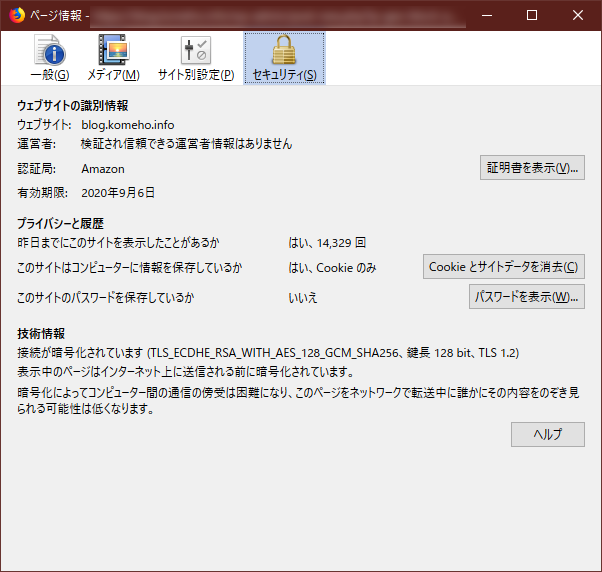Image resolution: width=602 pixels, height=572 pixels.
Task: Click the visit count はい、14,329 回
Action: click(327, 243)
